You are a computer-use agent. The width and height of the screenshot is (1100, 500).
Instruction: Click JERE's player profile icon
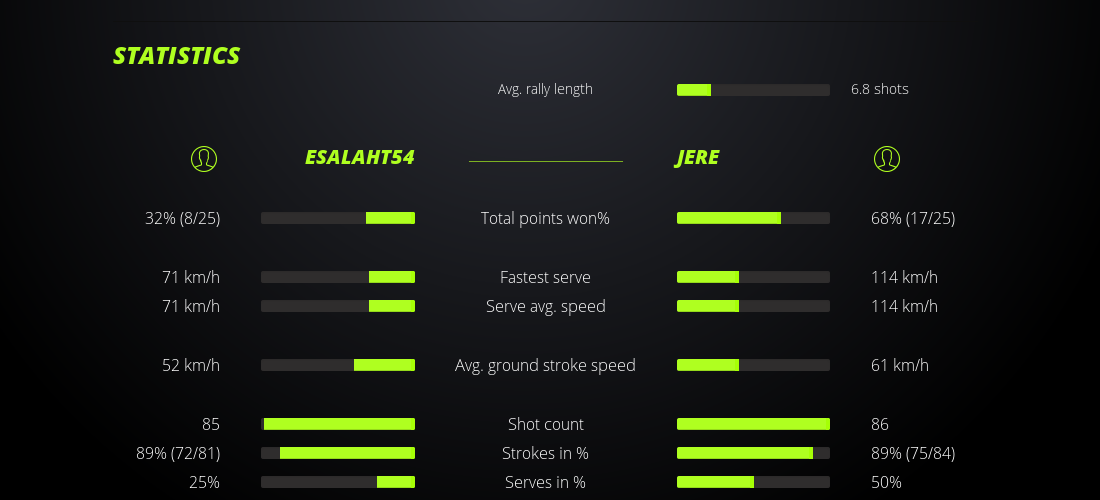(x=887, y=158)
